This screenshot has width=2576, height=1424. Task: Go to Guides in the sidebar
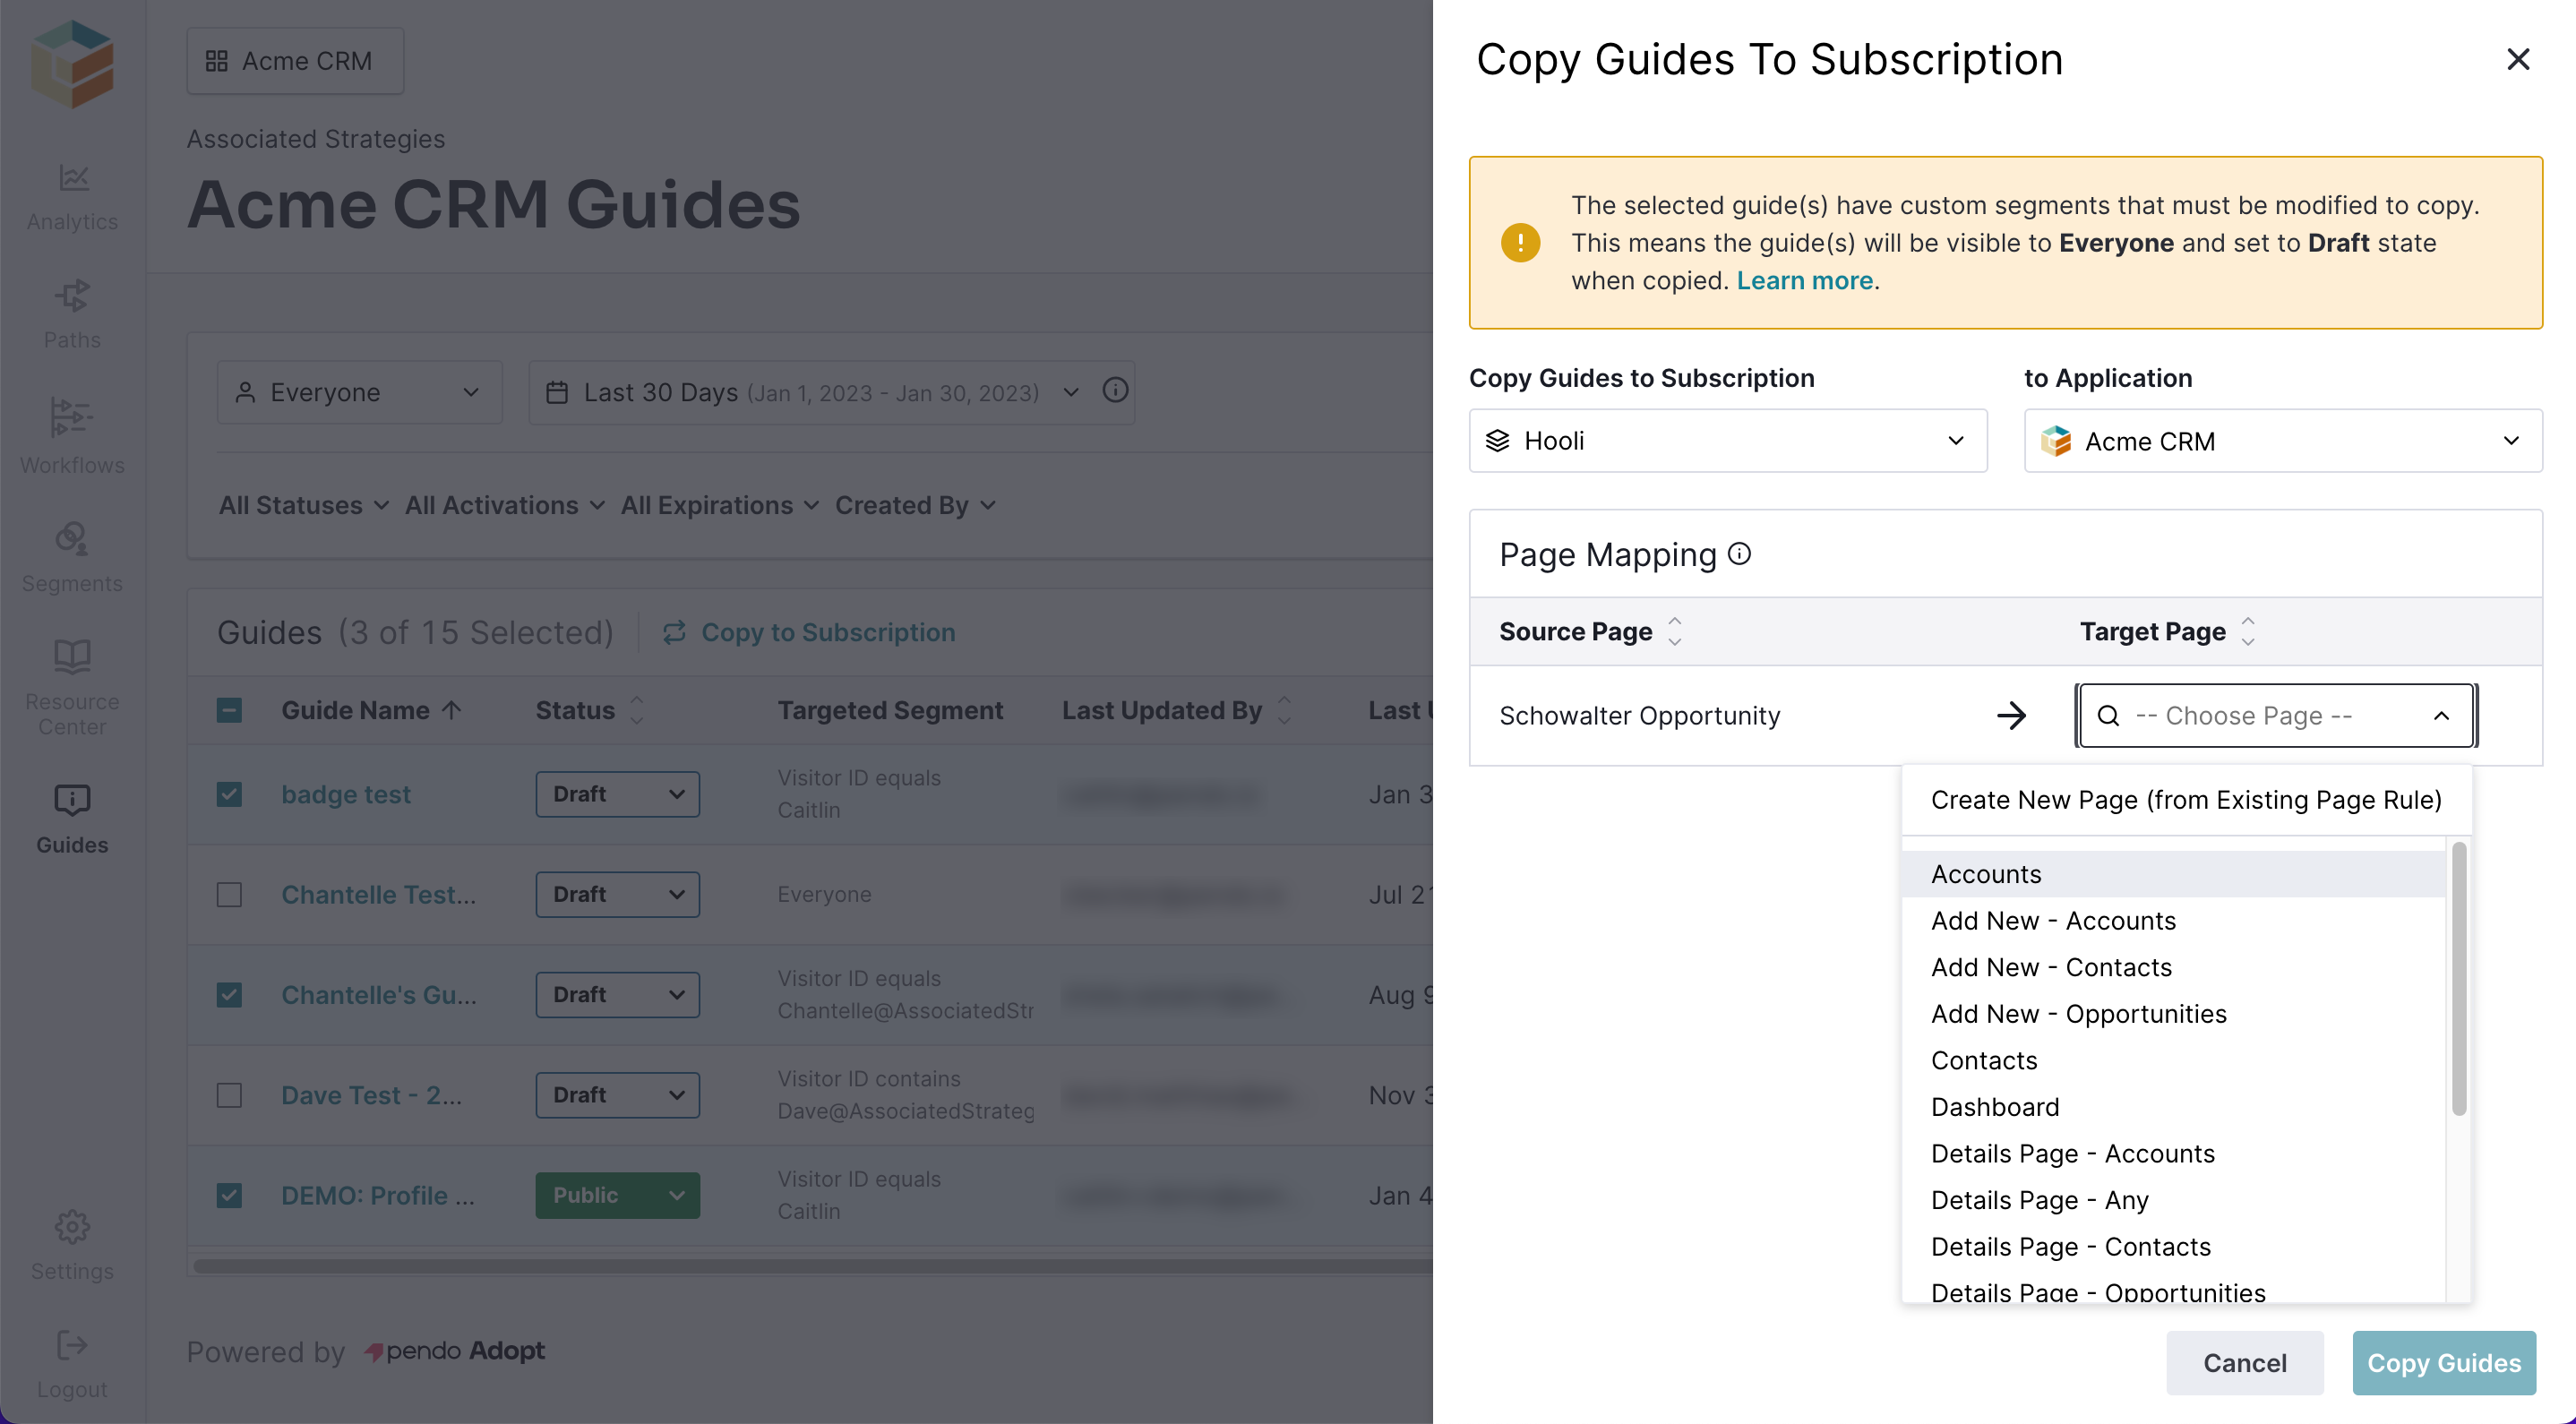(72, 820)
